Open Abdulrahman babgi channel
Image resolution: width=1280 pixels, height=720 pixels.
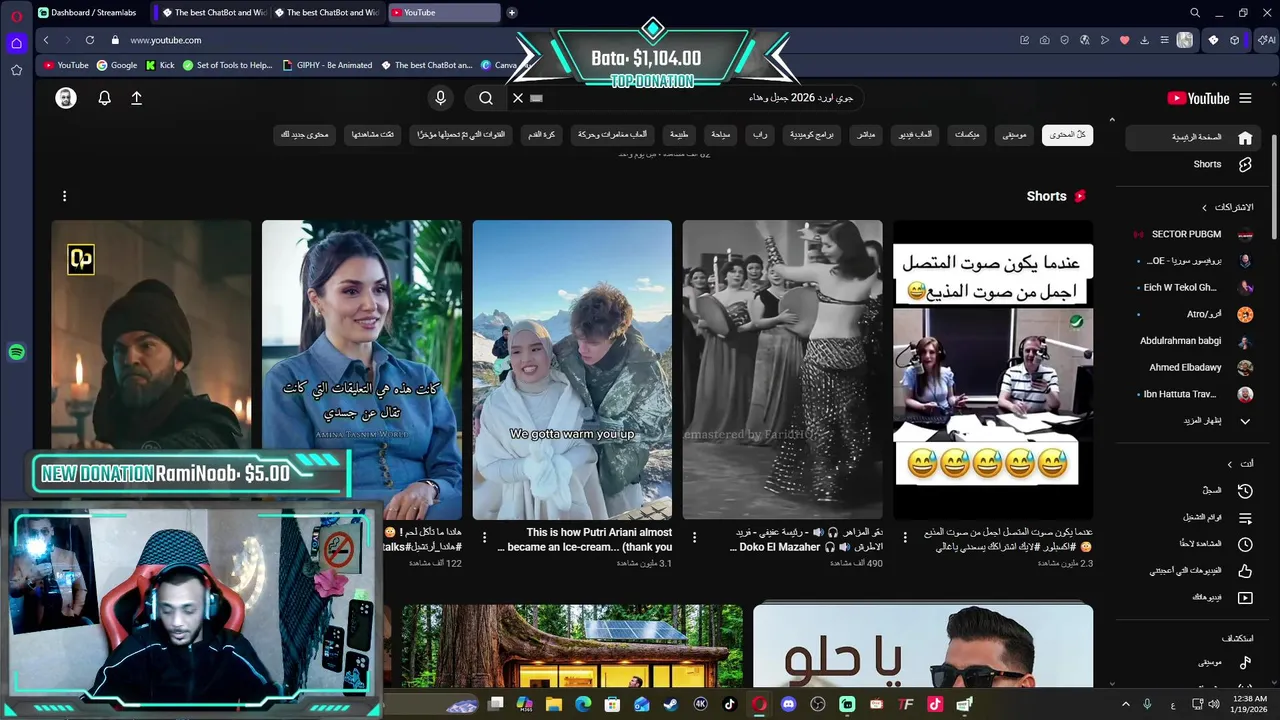(x=1192, y=341)
